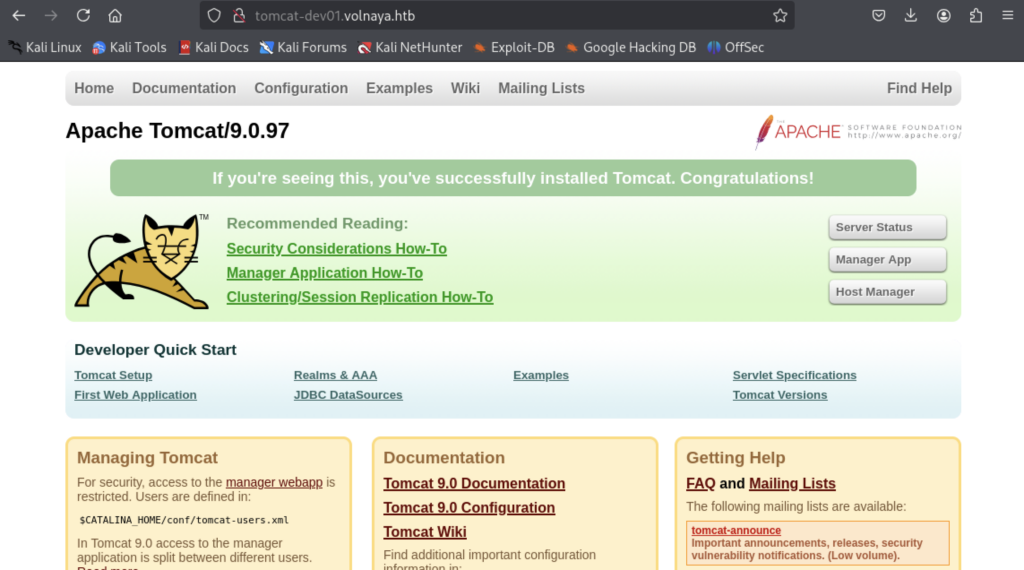The width and height of the screenshot is (1024, 570).
Task: Open Security Considerations How-To link
Action: tap(336, 249)
